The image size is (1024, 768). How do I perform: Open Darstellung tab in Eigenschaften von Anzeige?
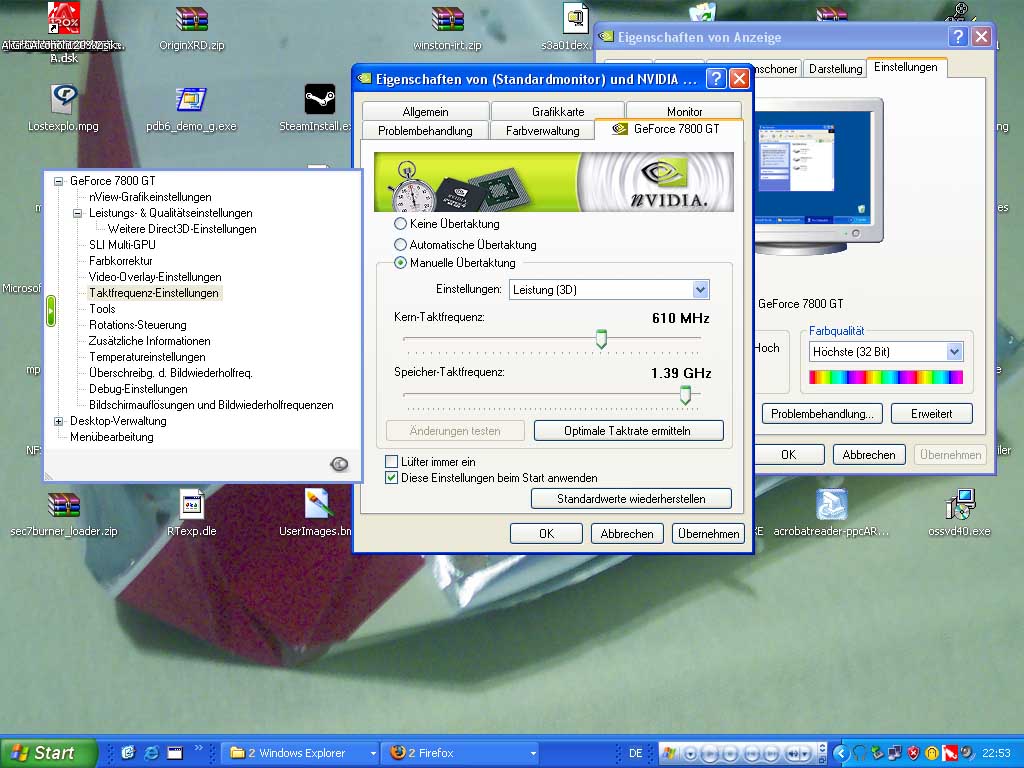coord(835,69)
